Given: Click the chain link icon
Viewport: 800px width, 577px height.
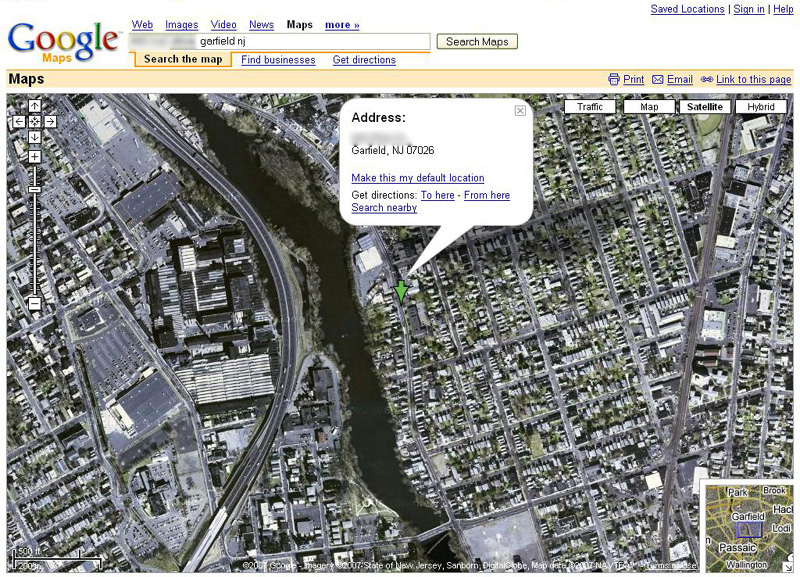Looking at the screenshot, I should click(707, 79).
